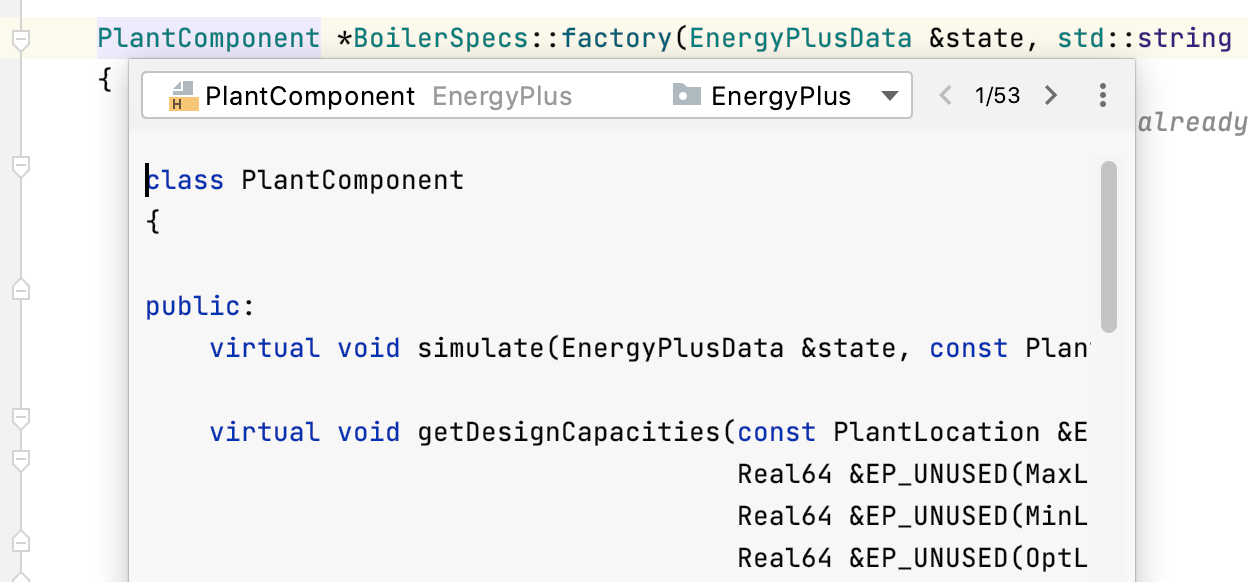Go to previous definition with left arrow

point(945,96)
